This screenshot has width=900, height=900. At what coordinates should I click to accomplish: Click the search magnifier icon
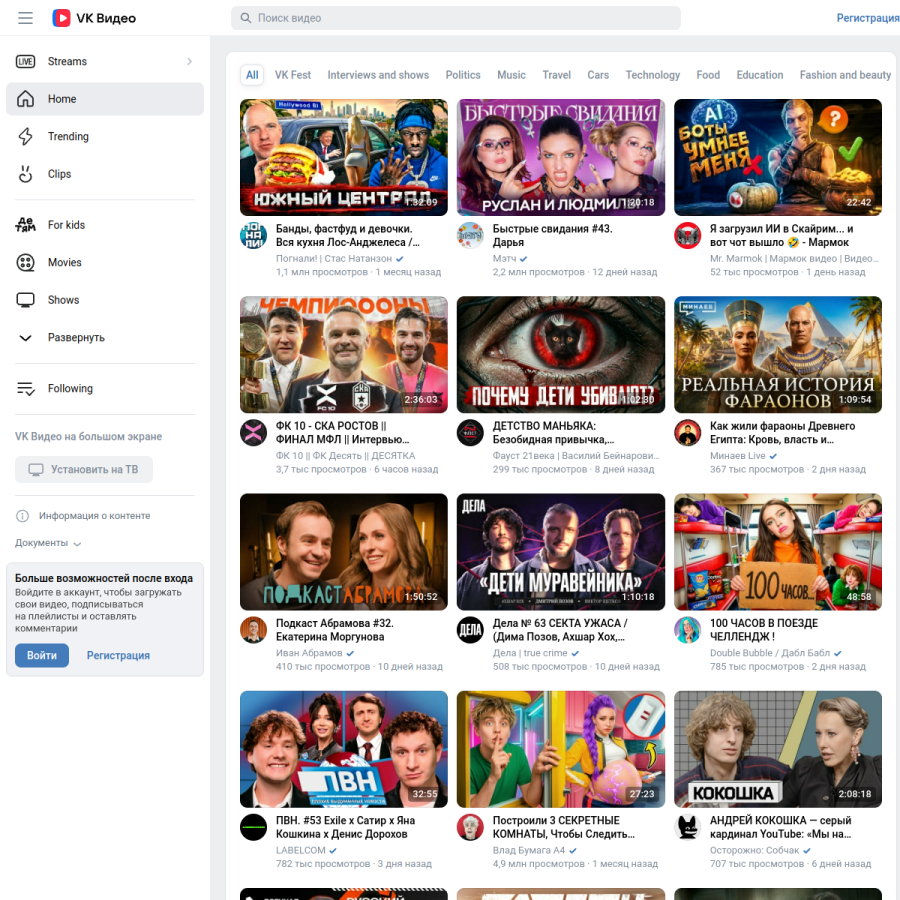(x=246, y=18)
